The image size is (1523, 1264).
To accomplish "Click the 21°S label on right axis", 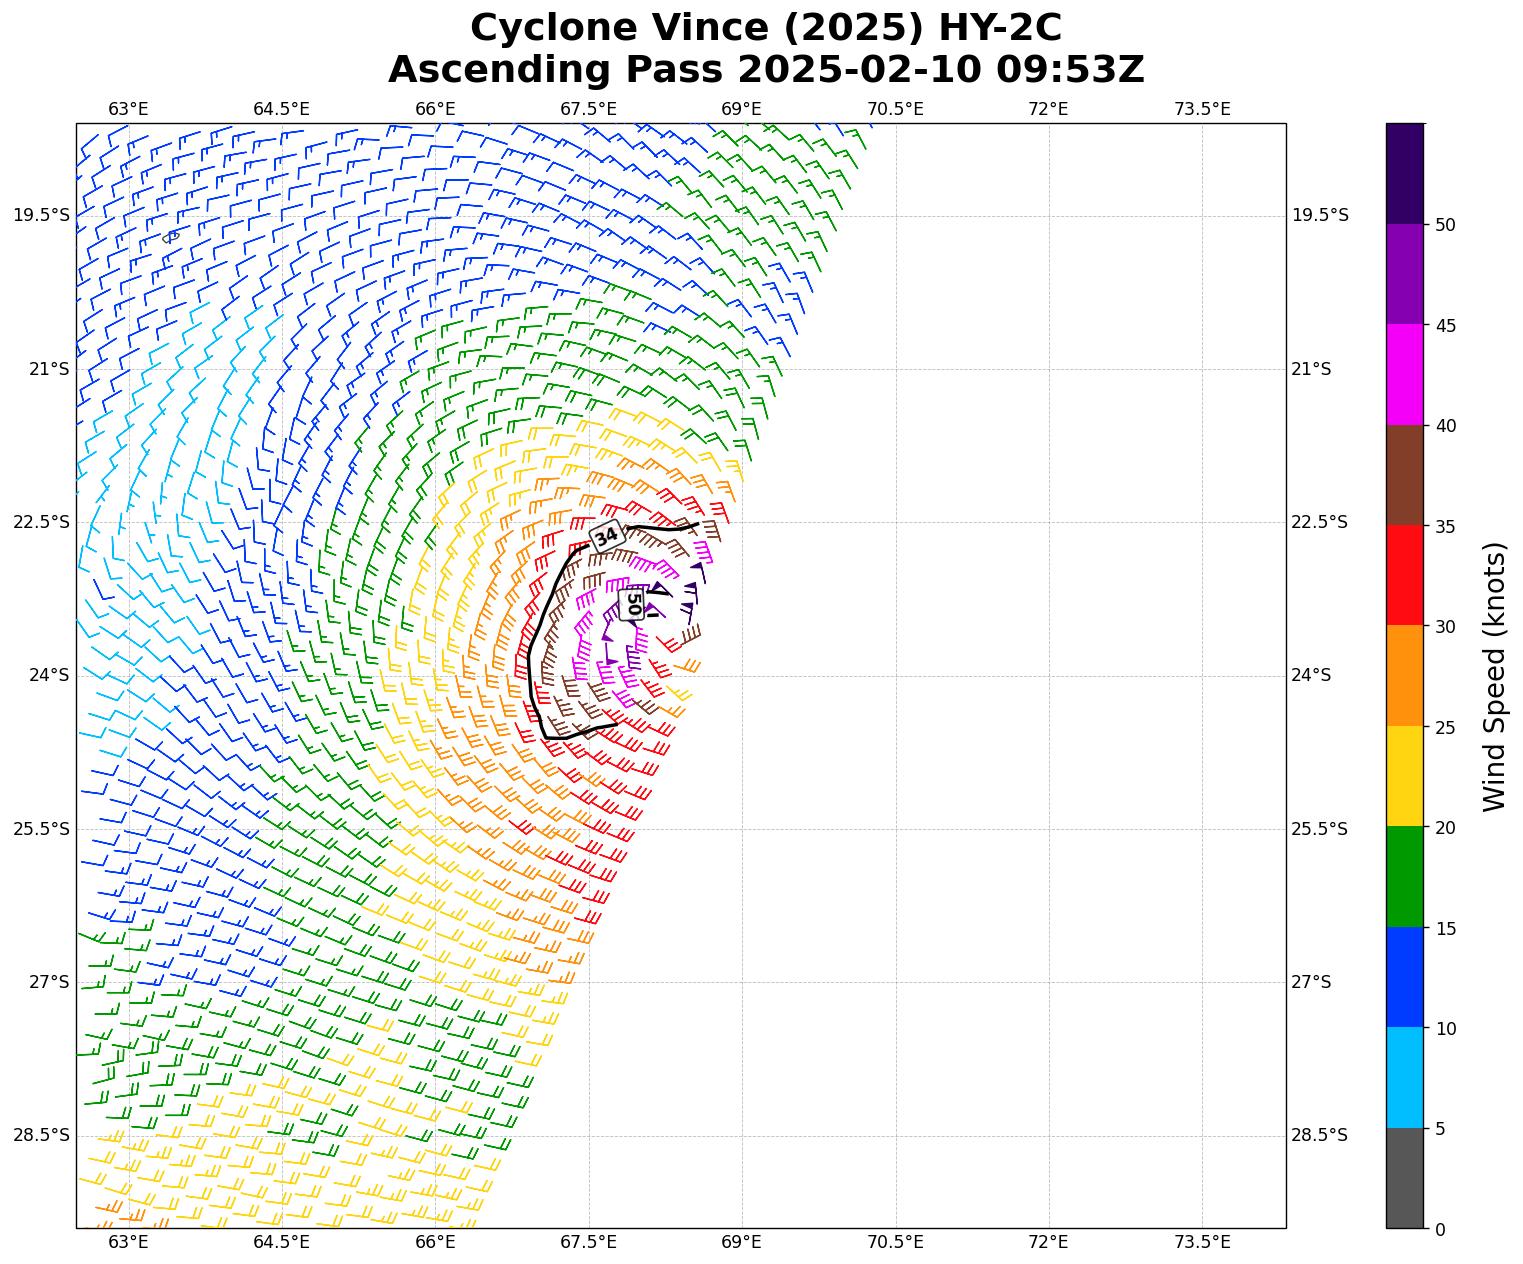I will click(x=1311, y=369).
